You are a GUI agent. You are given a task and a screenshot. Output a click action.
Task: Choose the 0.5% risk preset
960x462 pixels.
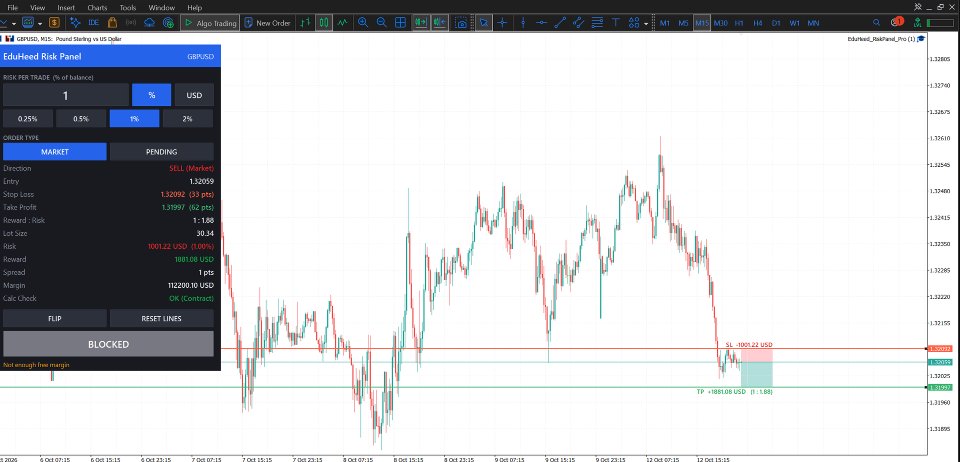point(81,119)
